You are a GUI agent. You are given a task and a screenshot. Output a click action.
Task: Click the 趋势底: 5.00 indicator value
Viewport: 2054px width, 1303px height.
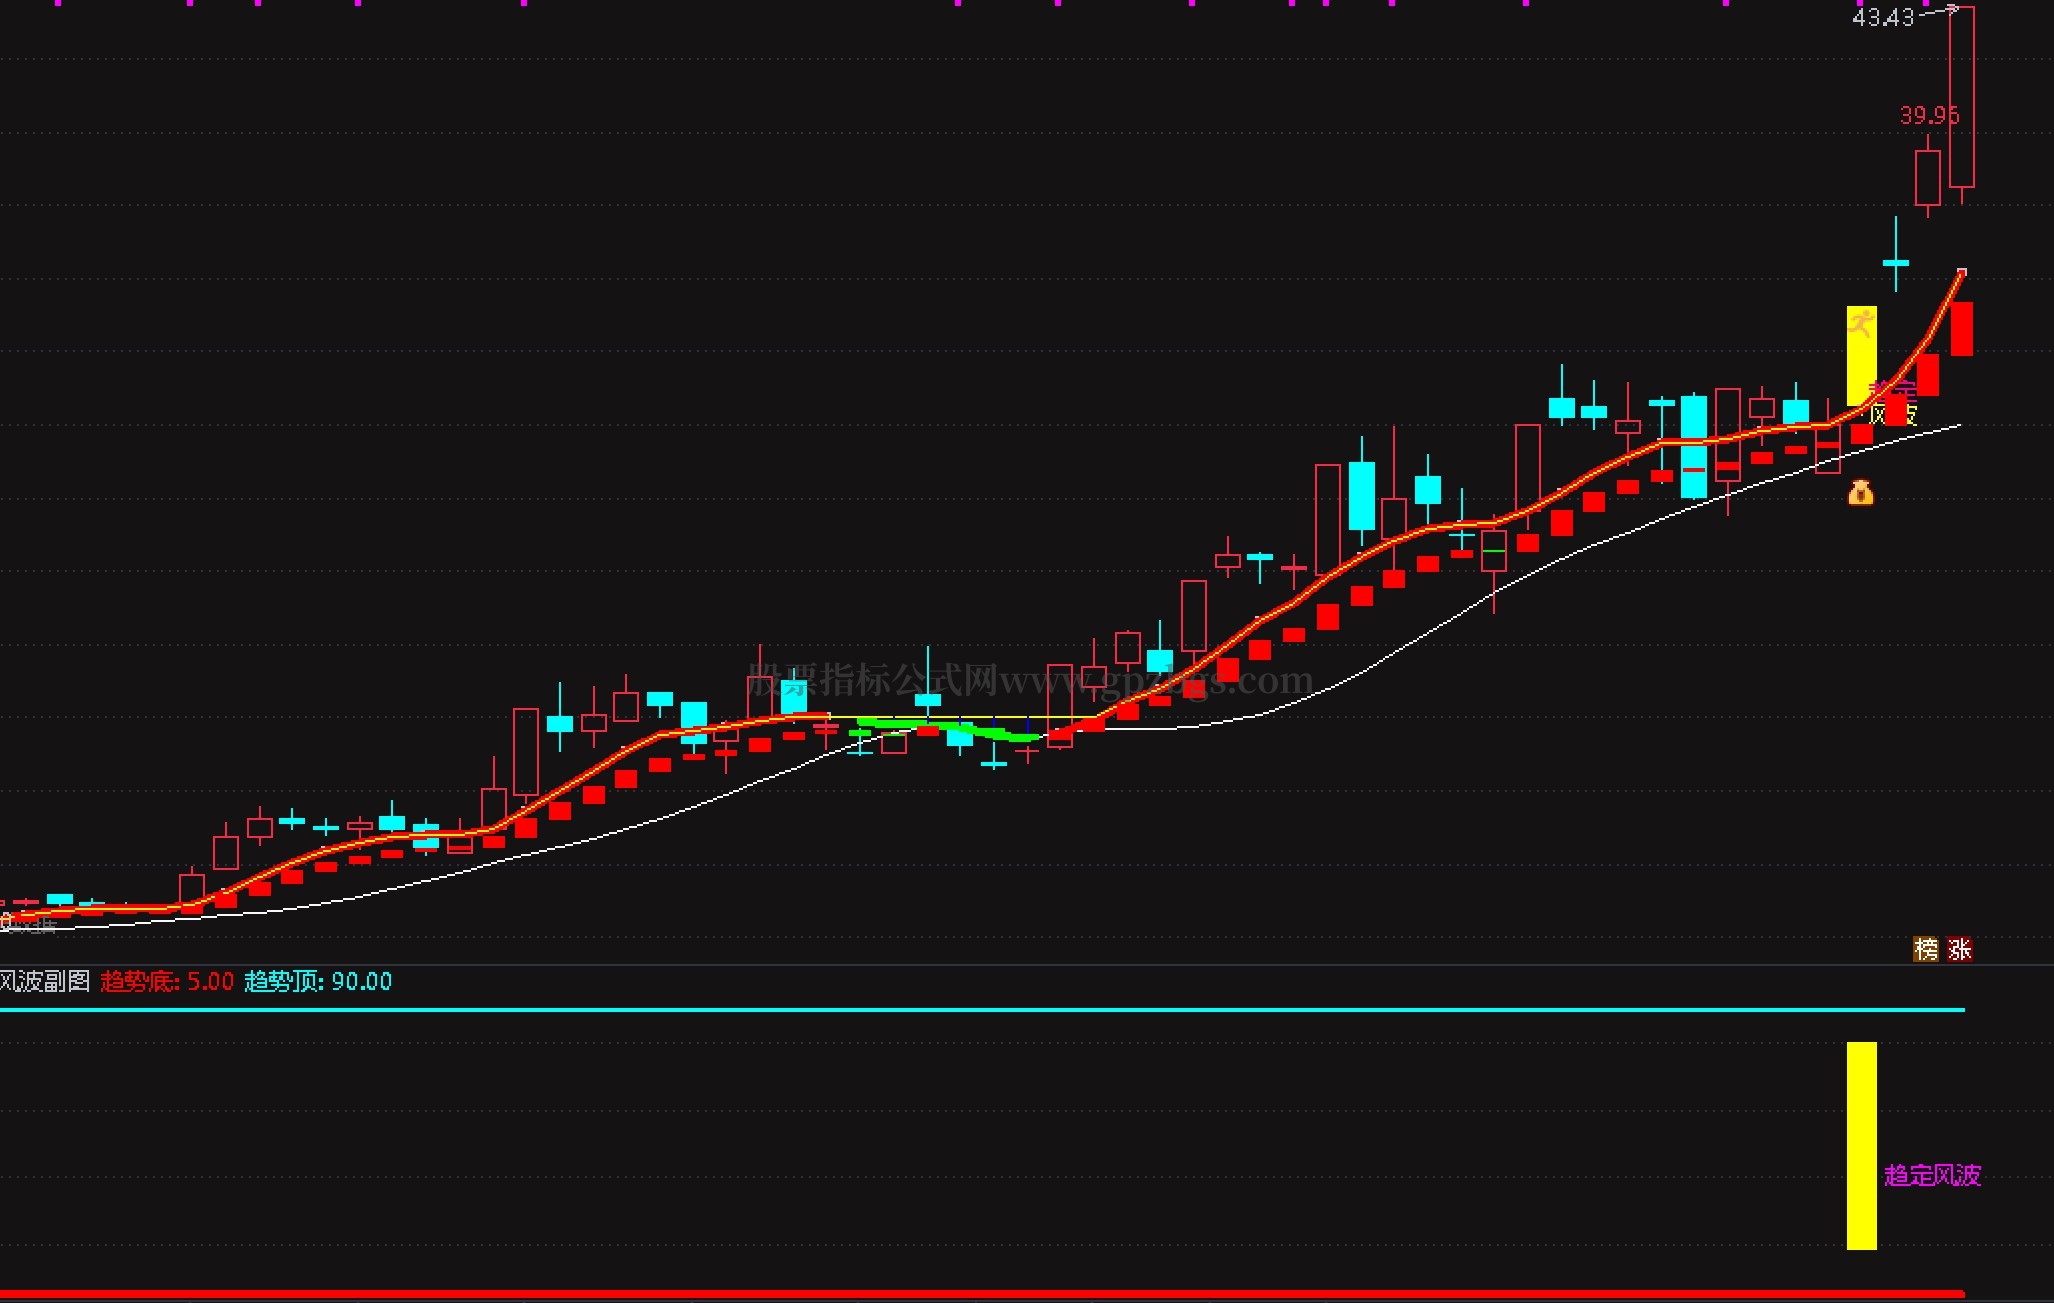point(167,981)
